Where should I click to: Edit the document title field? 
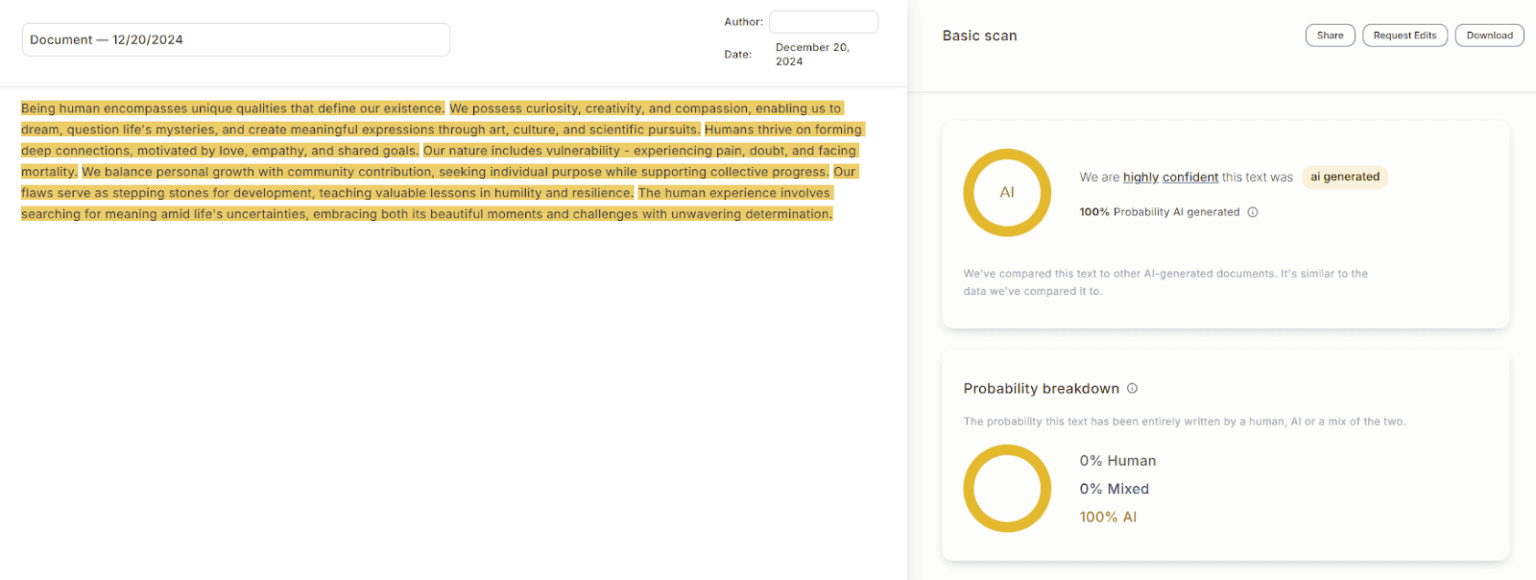point(236,40)
